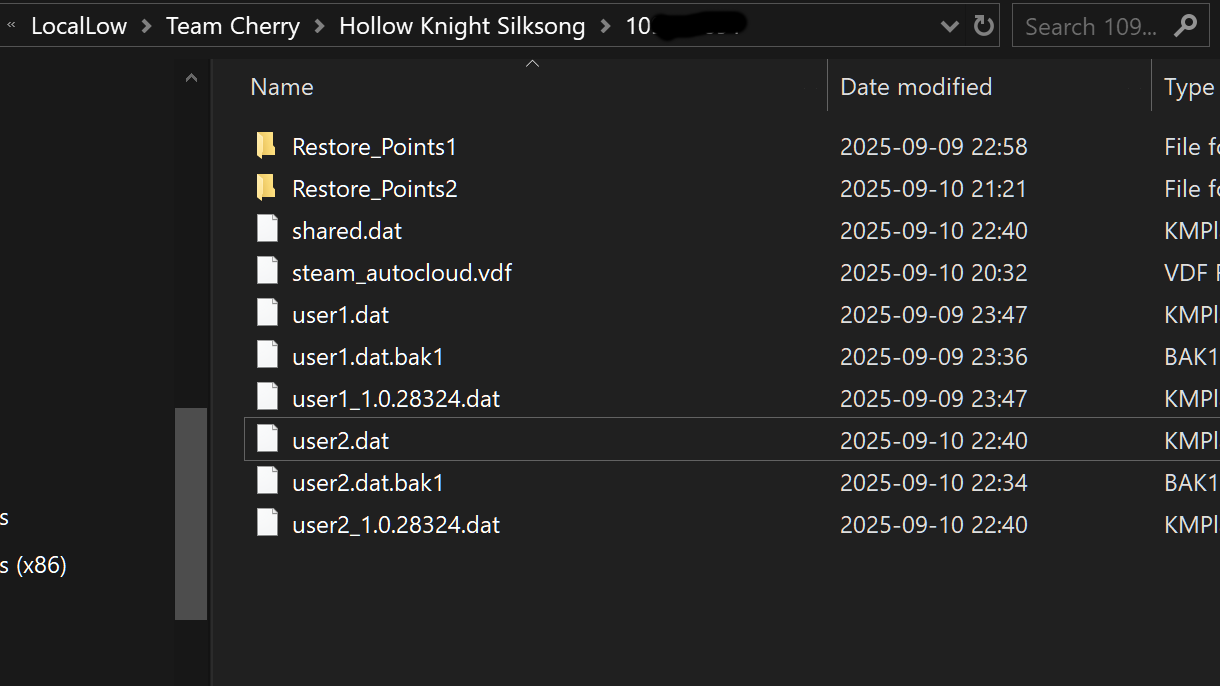The height and width of the screenshot is (686, 1220).
Task: Select the user2_1.0.28324.dat file name
Action: 396,525
